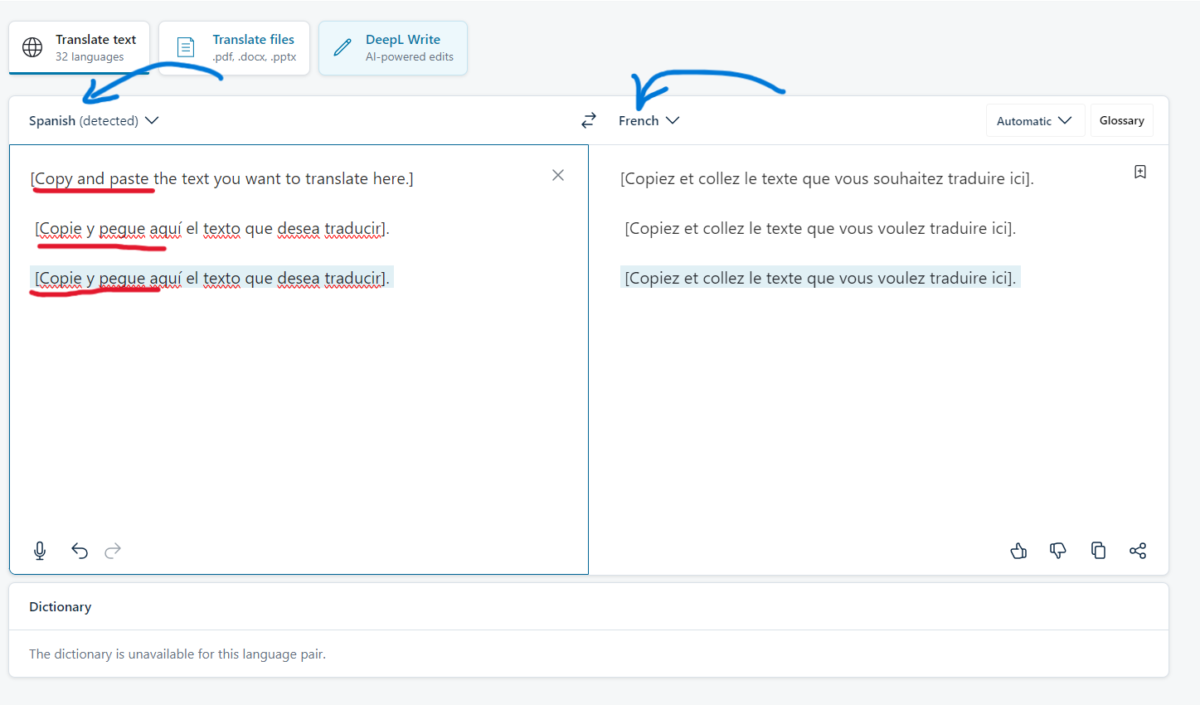The width and height of the screenshot is (1200, 705).
Task: Share the translation via share icon
Action: coord(1137,550)
